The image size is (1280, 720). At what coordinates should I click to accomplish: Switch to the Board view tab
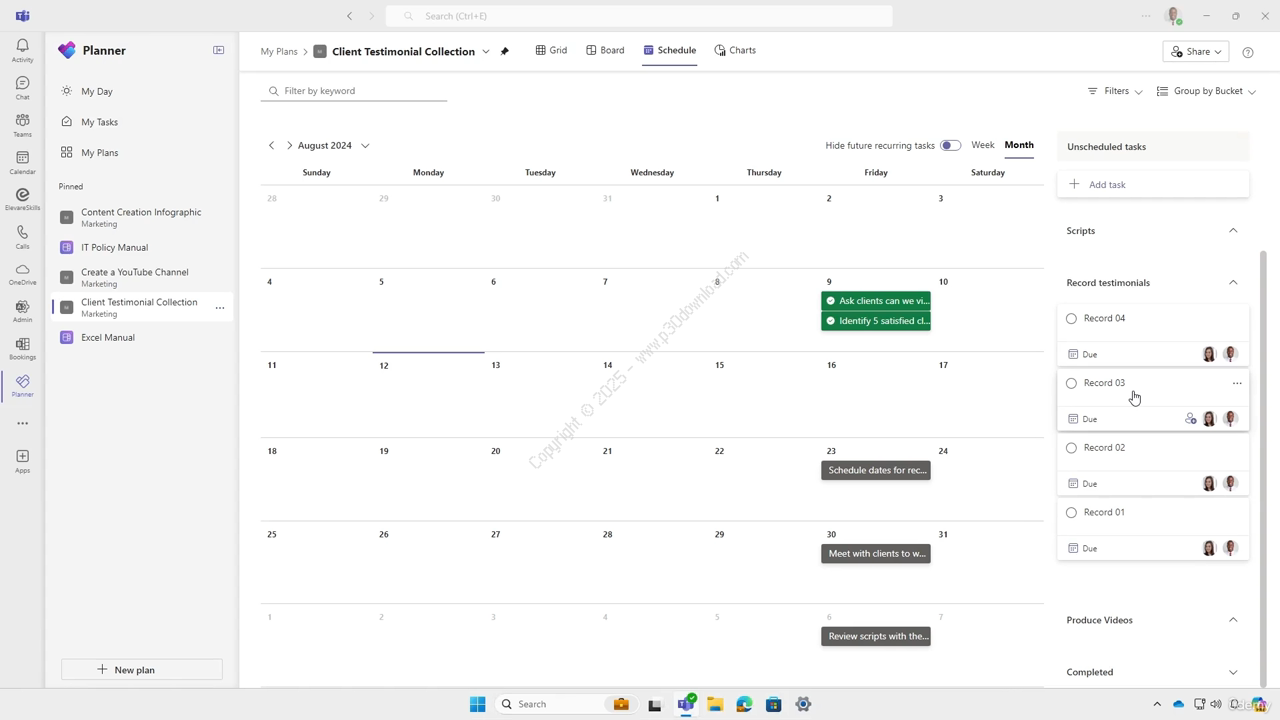605,50
